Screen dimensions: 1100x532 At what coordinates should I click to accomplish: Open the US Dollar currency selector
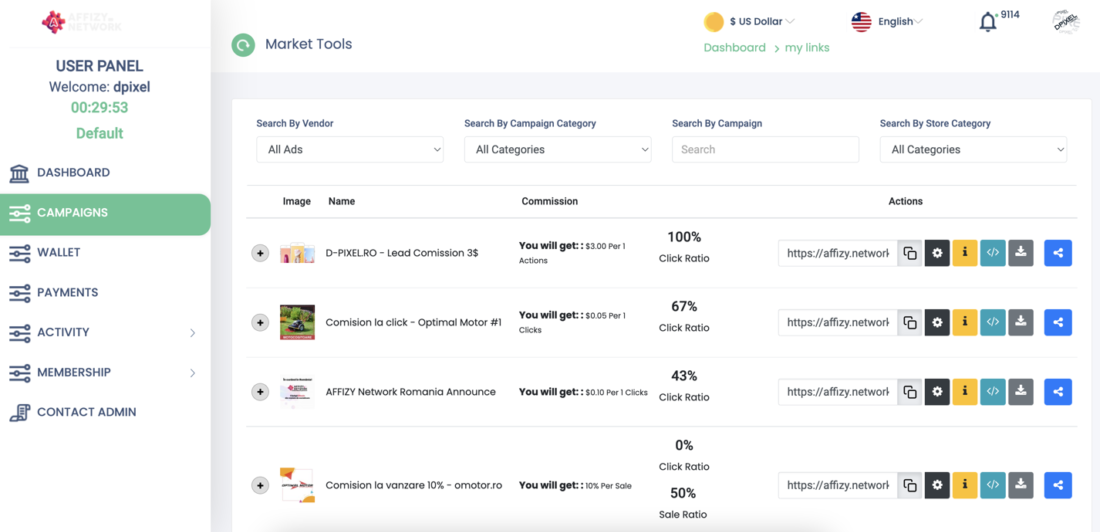[749, 22]
